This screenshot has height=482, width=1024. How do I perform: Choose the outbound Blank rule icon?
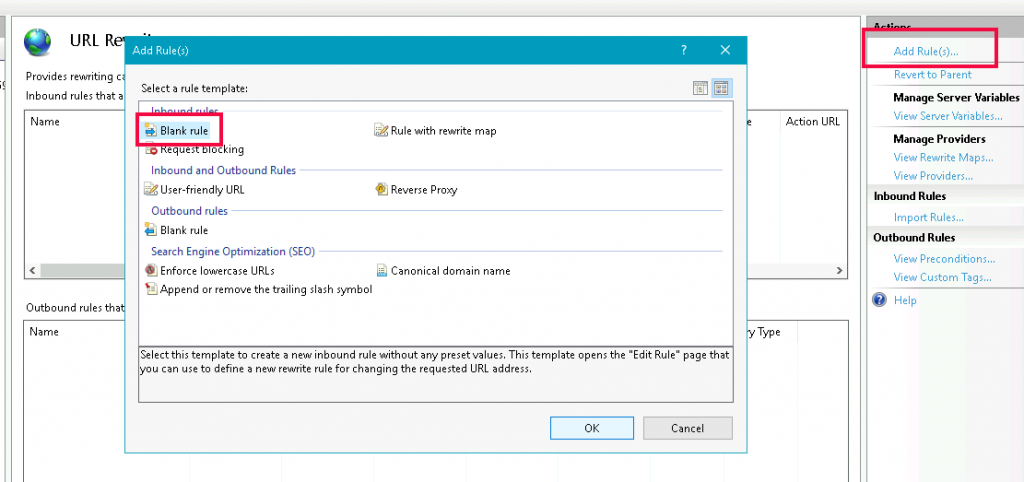pos(151,230)
